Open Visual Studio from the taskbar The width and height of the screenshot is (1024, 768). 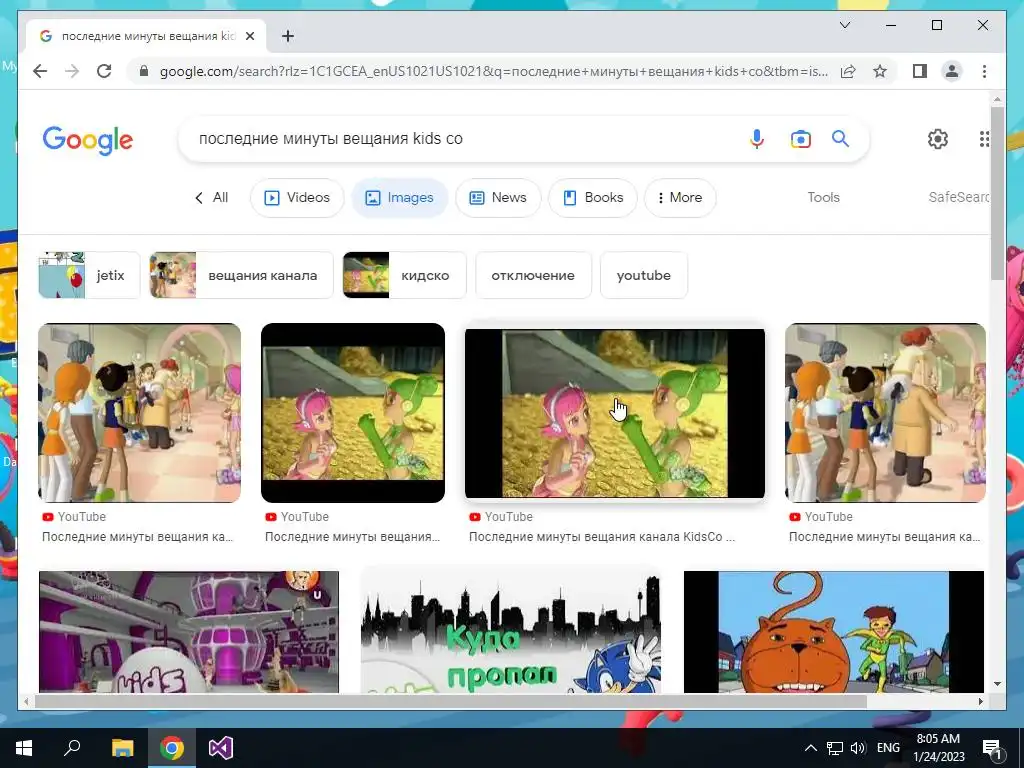tap(221, 748)
